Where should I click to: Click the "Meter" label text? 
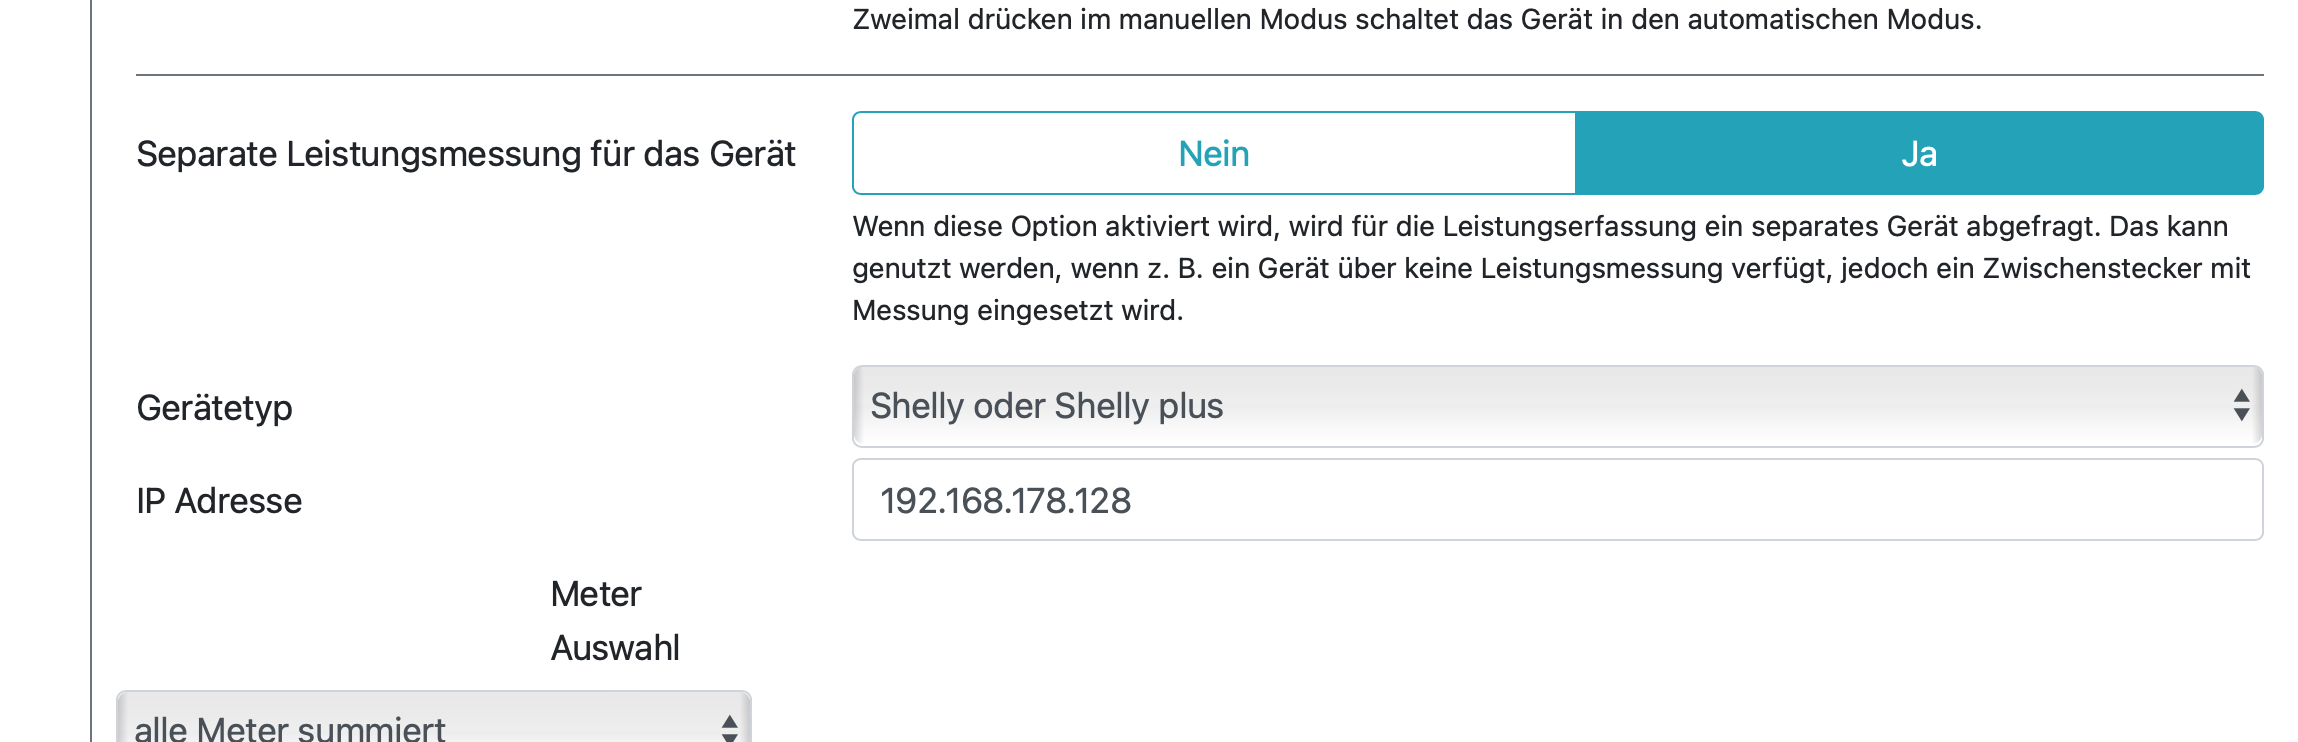coord(596,594)
